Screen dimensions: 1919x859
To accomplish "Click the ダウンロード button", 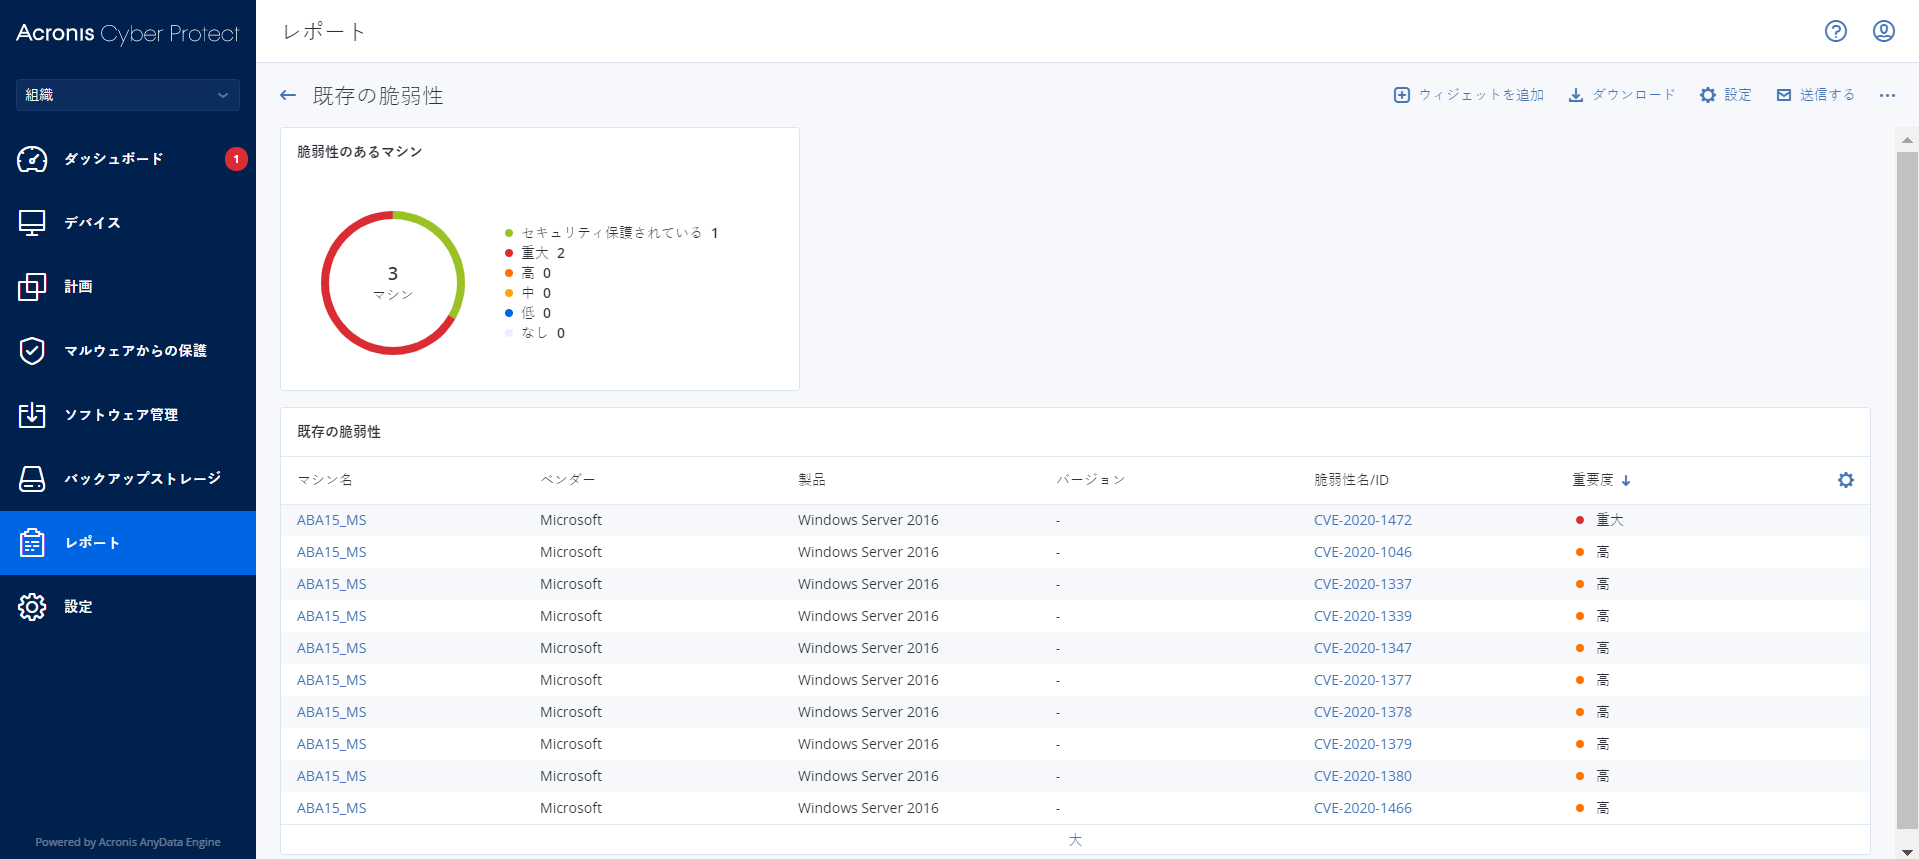I will click(x=1621, y=95).
